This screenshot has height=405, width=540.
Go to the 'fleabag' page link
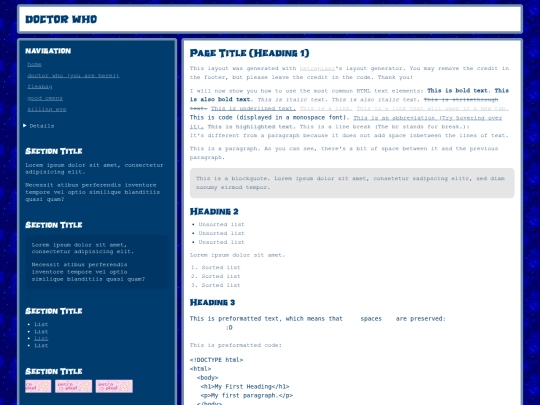tap(40, 86)
